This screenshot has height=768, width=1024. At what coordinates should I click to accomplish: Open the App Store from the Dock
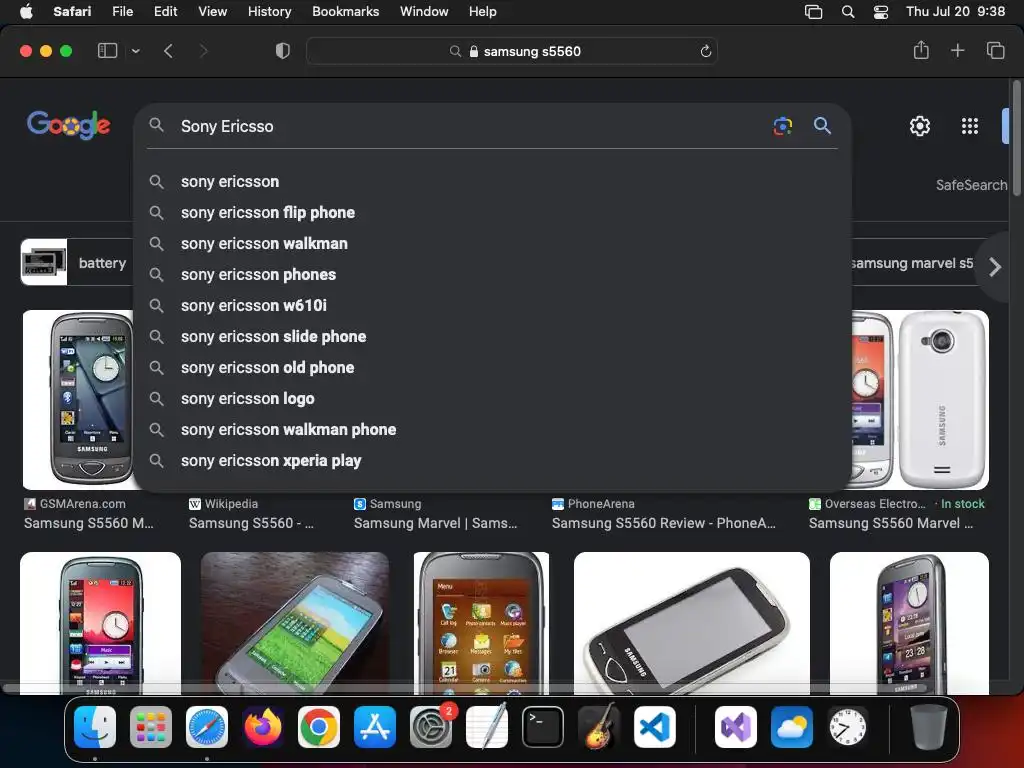click(375, 727)
